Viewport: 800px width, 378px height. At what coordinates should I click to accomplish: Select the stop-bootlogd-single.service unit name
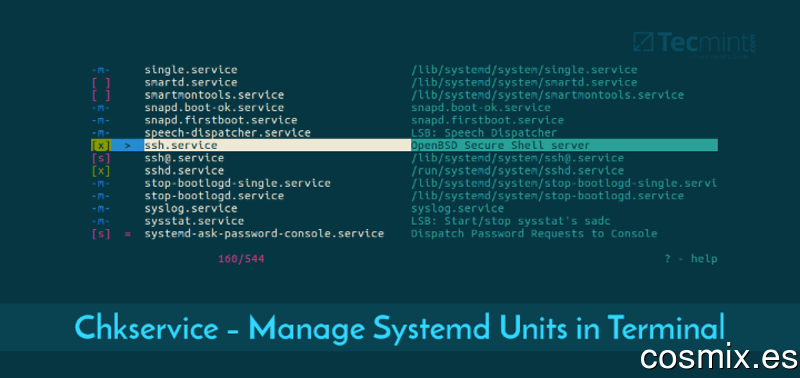click(x=238, y=184)
